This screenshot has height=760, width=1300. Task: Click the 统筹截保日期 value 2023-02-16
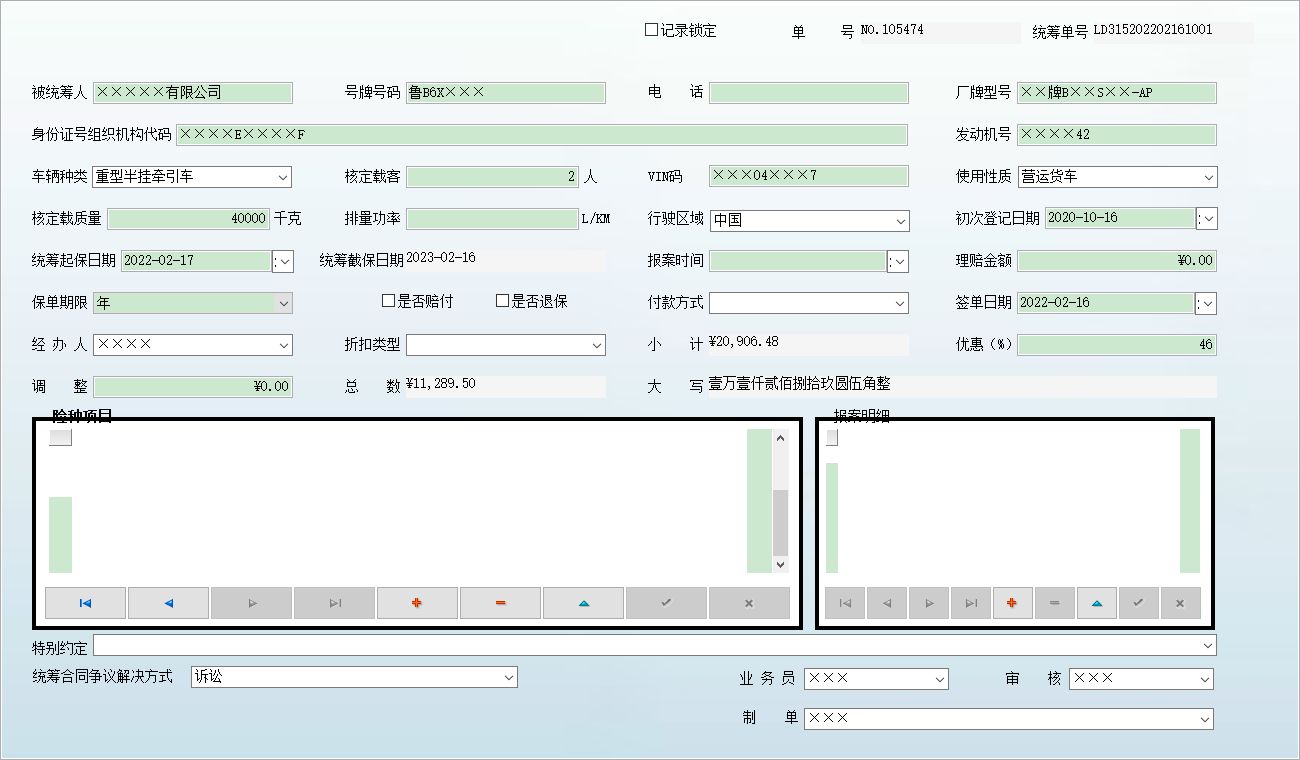441,258
